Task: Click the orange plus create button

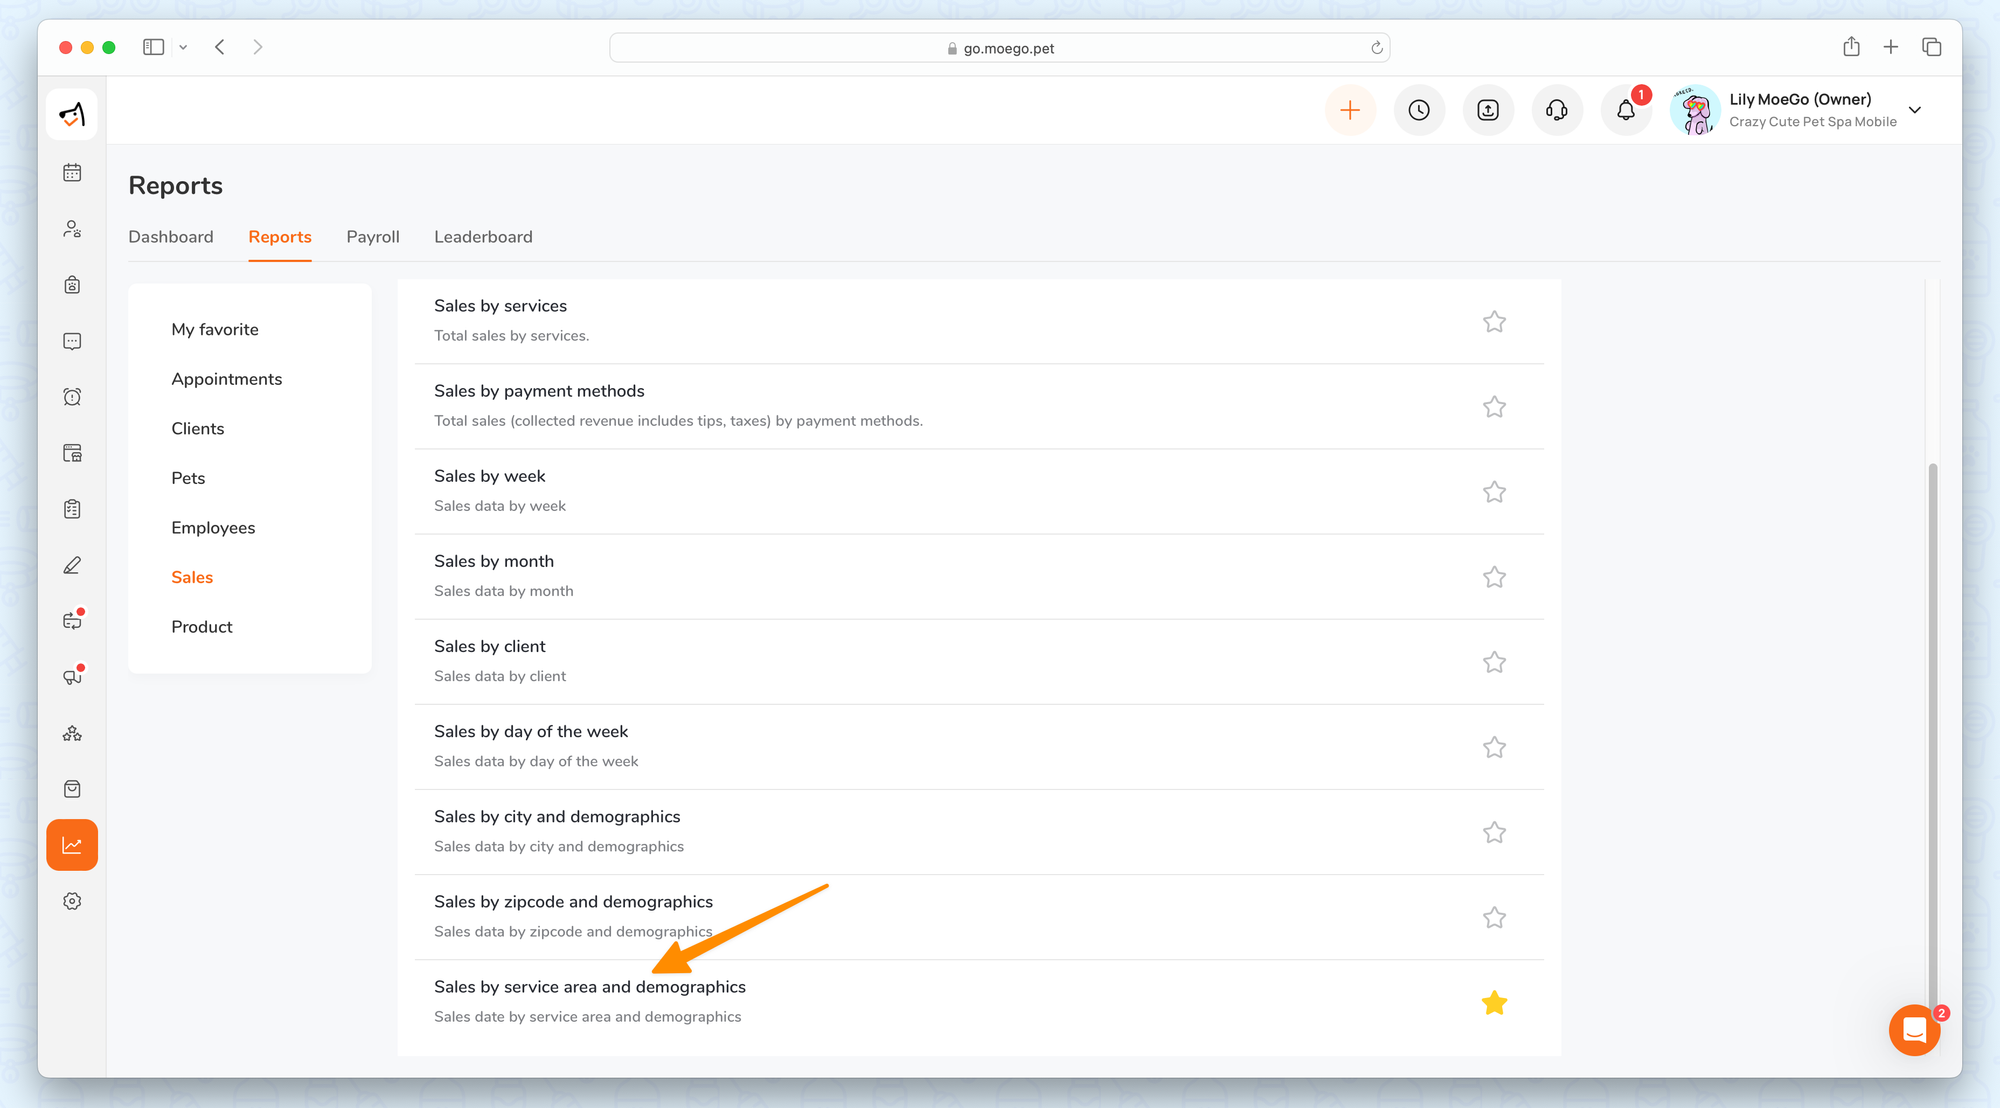Action: click(x=1350, y=110)
